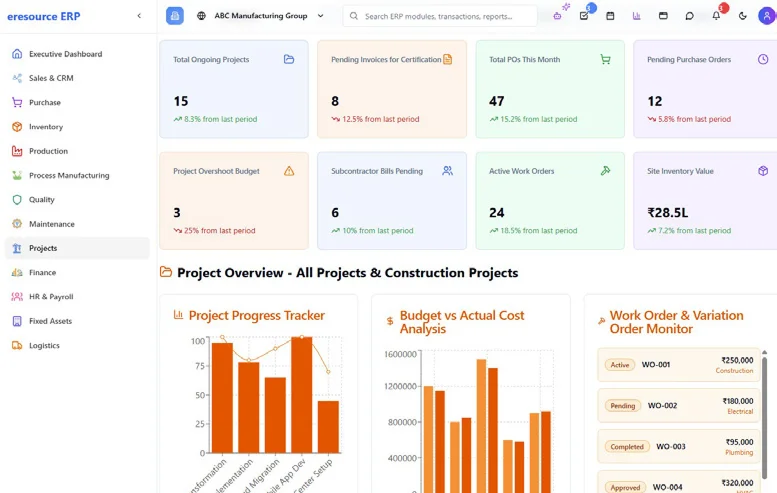Open the Project Overshoot Budget warning card
The image size is (777, 493).
234,200
